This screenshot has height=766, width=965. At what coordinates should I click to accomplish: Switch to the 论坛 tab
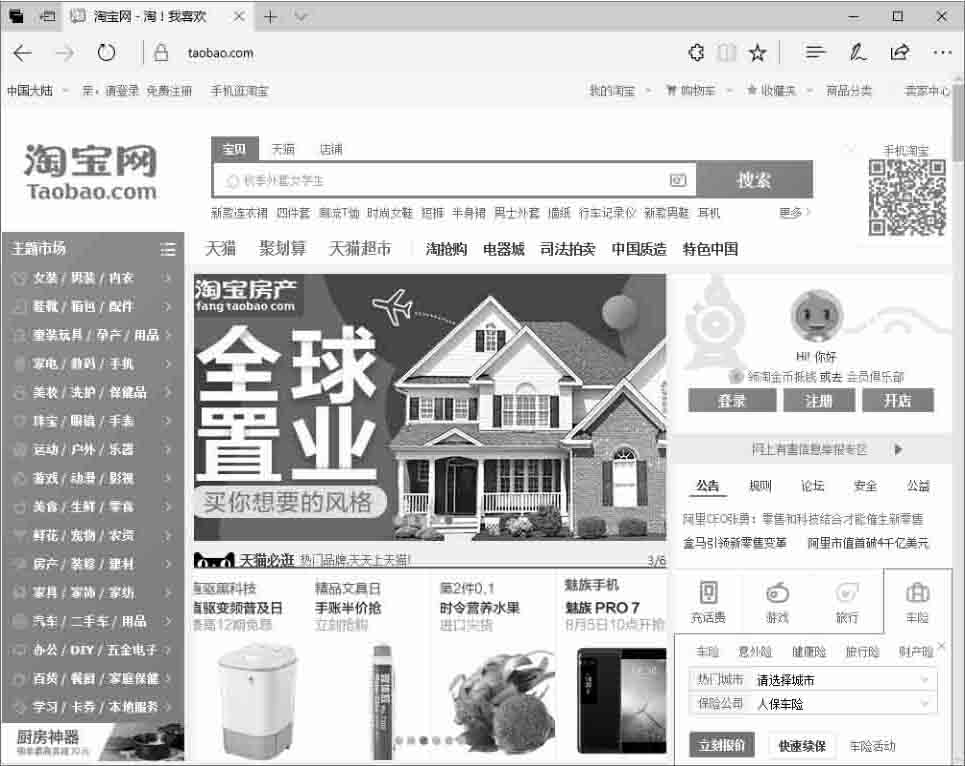[812, 486]
